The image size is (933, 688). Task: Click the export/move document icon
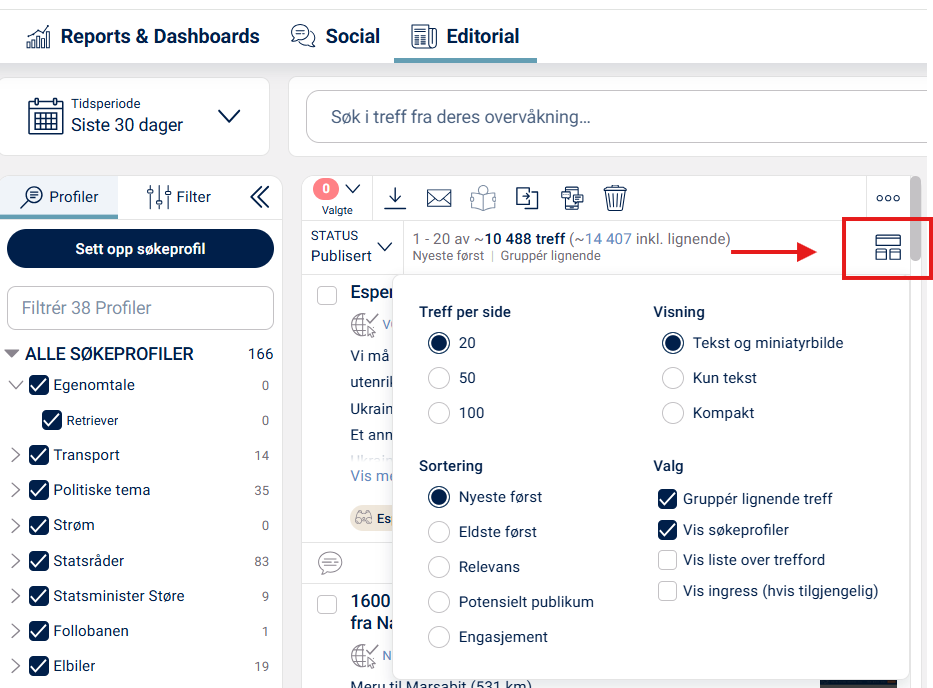[x=527, y=198]
